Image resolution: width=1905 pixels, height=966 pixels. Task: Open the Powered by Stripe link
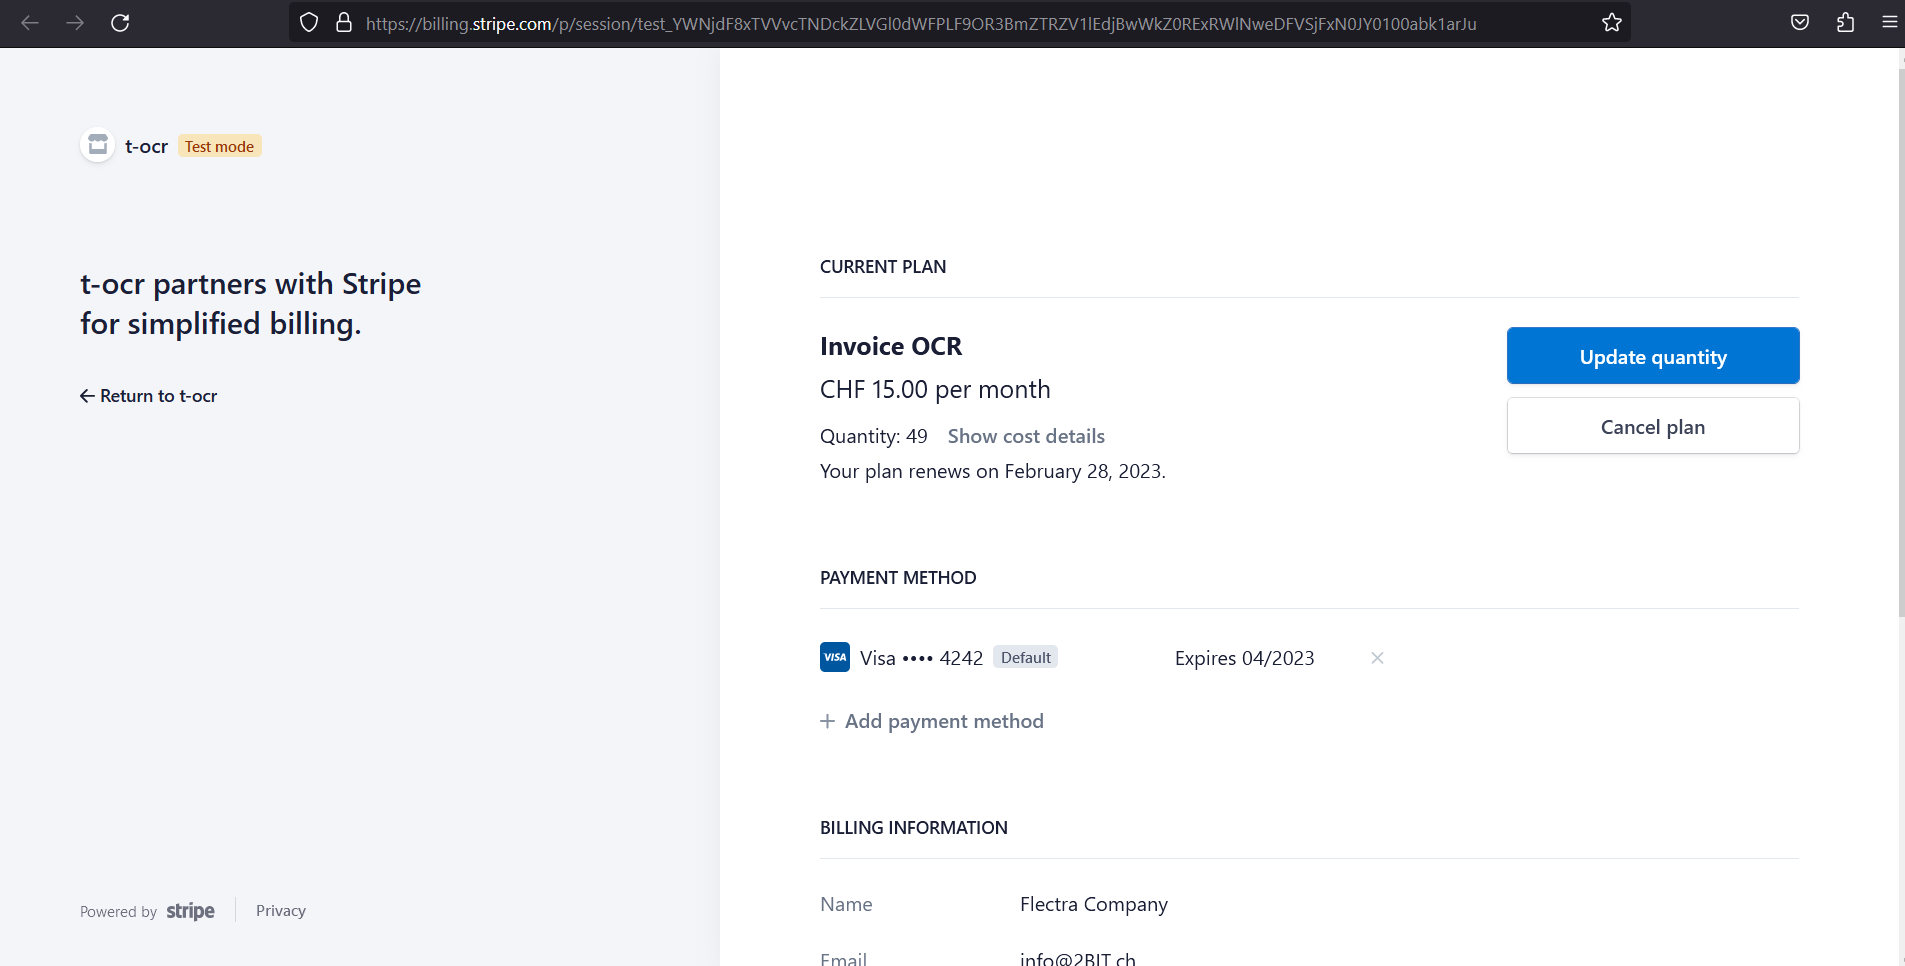[147, 910]
